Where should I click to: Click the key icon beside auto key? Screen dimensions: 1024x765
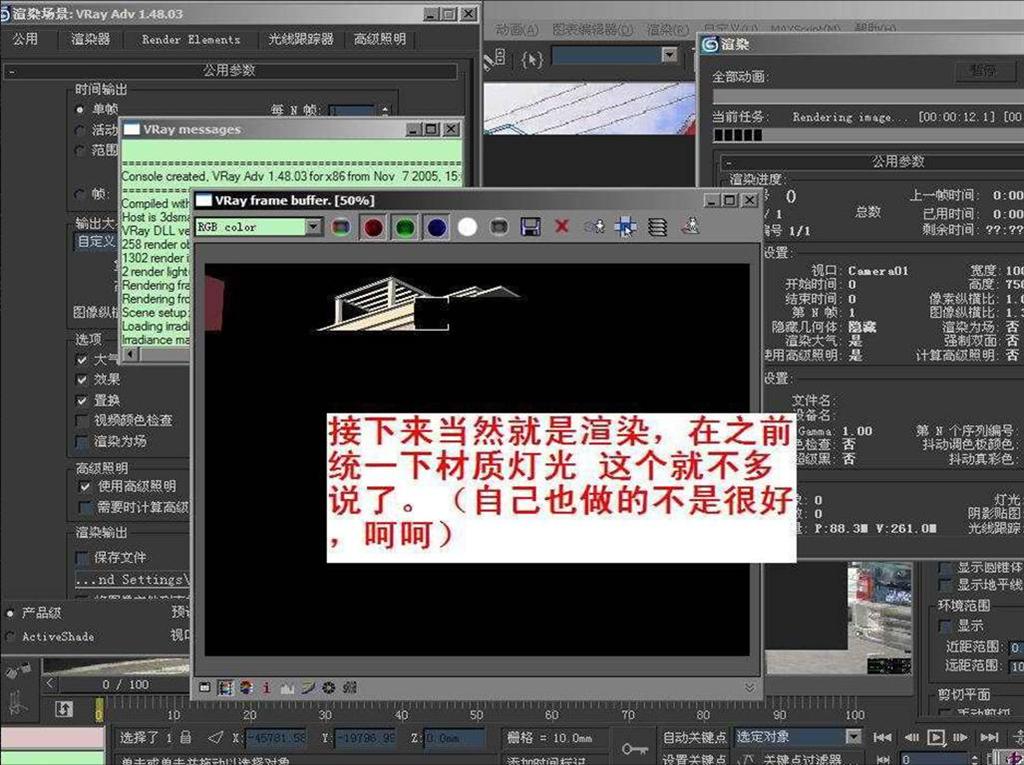pyautogui.click(x=634, y=749)
